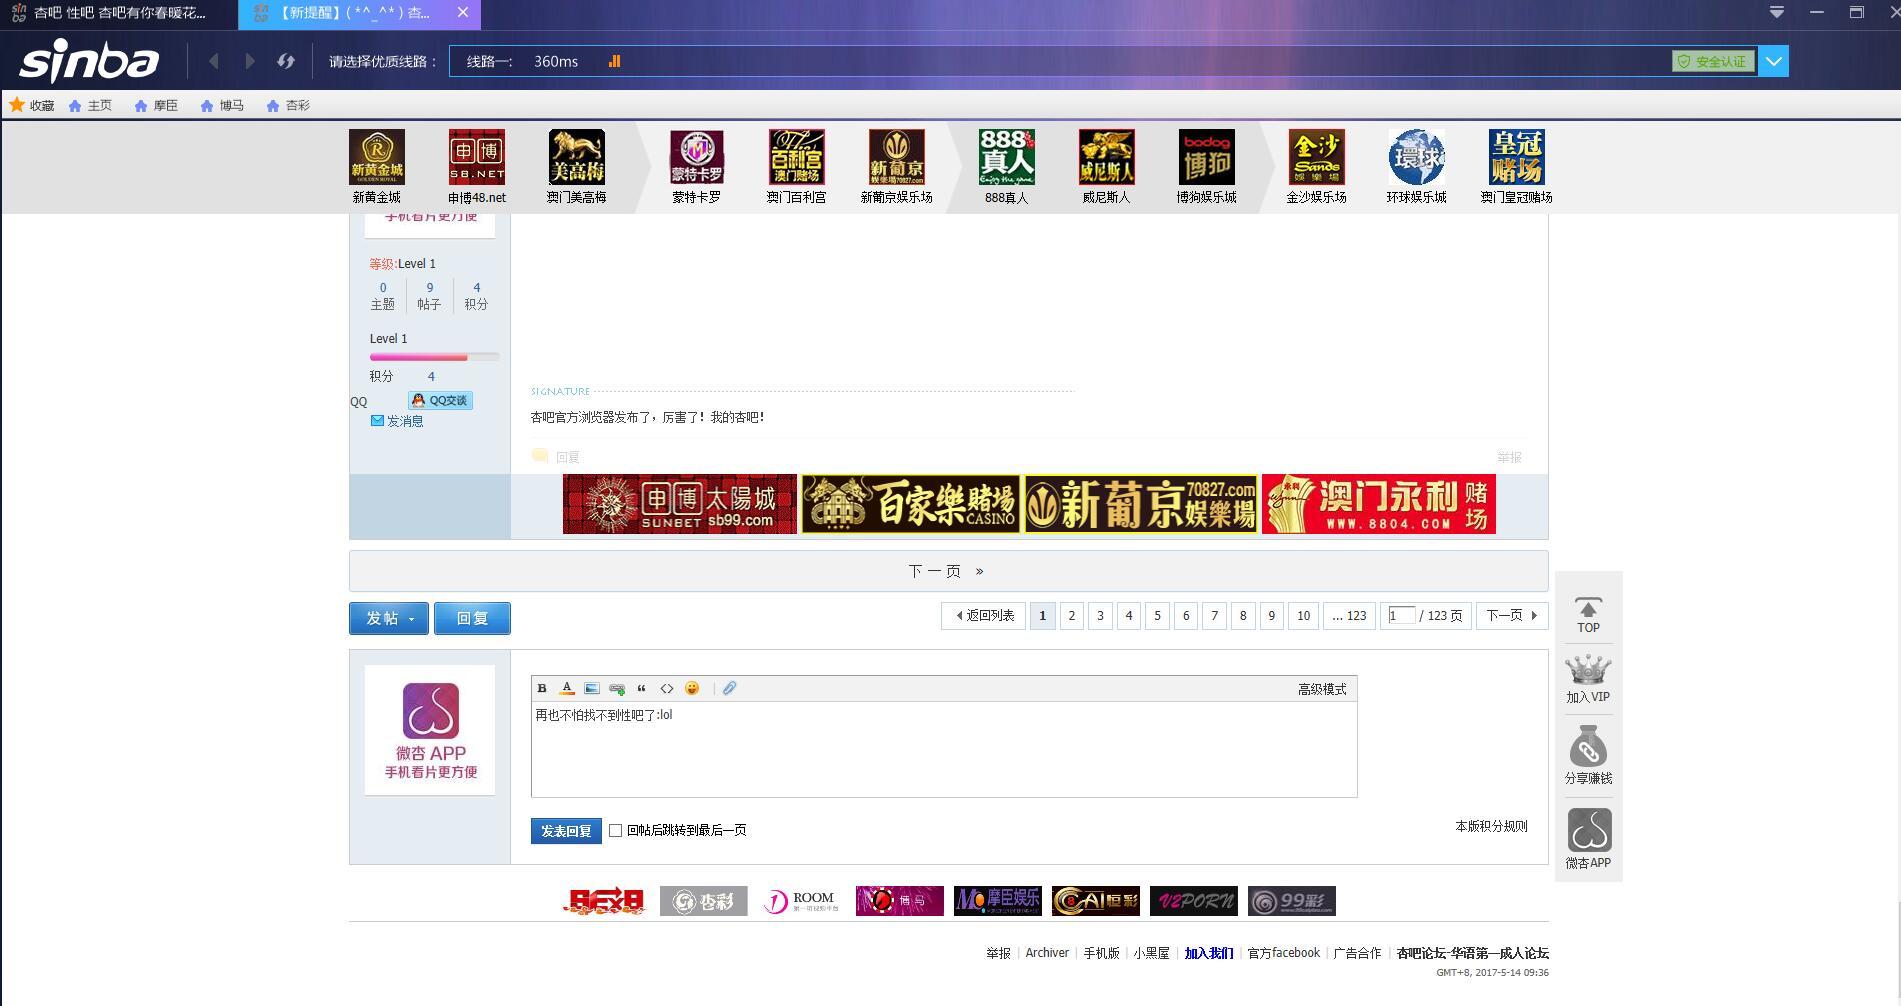Open the 环球娱乐城 globe icon
Screen dimensions: 1901x1006
(1416, 157)
